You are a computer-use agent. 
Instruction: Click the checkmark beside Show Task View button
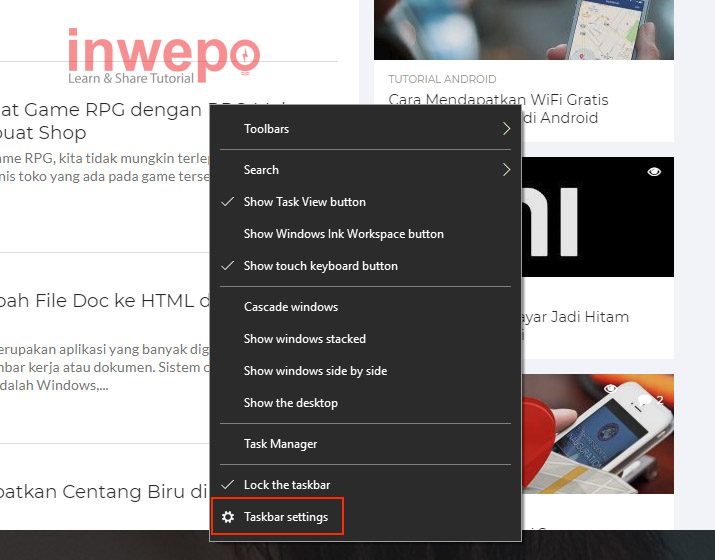[228, 202]
